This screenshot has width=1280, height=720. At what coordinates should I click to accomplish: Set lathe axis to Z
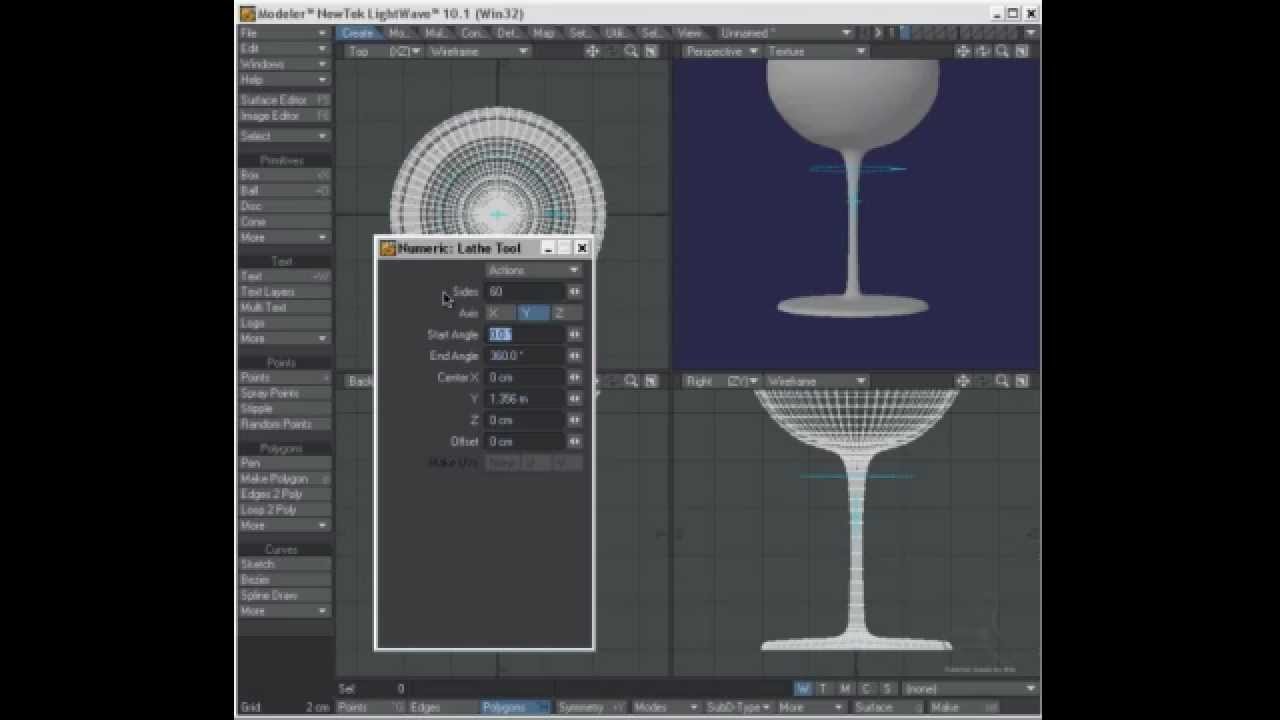(x=558, y=313)
